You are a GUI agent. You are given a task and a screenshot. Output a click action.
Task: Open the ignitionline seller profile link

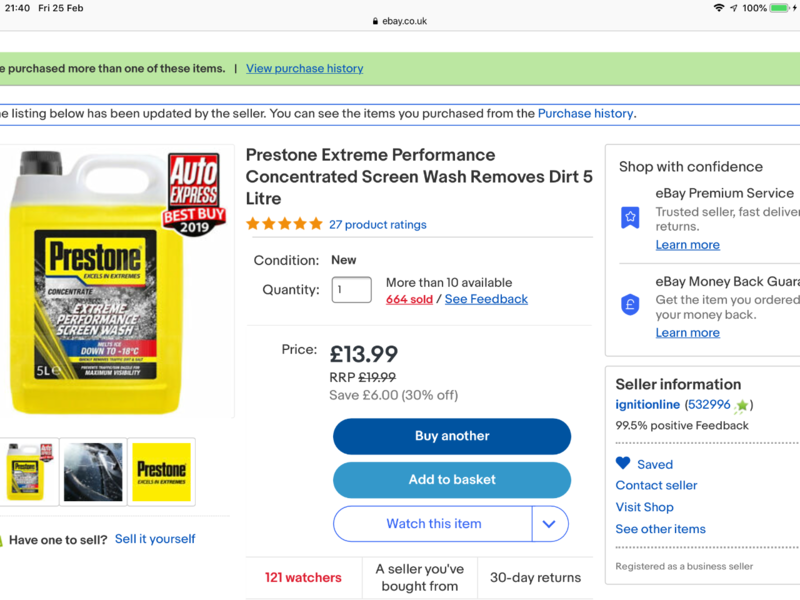(646, 405)
